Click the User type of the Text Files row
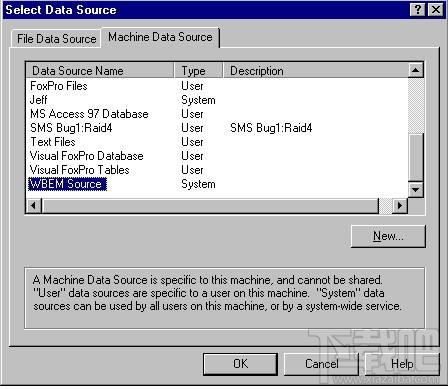The image size is (448, 389). click(192, 142)
